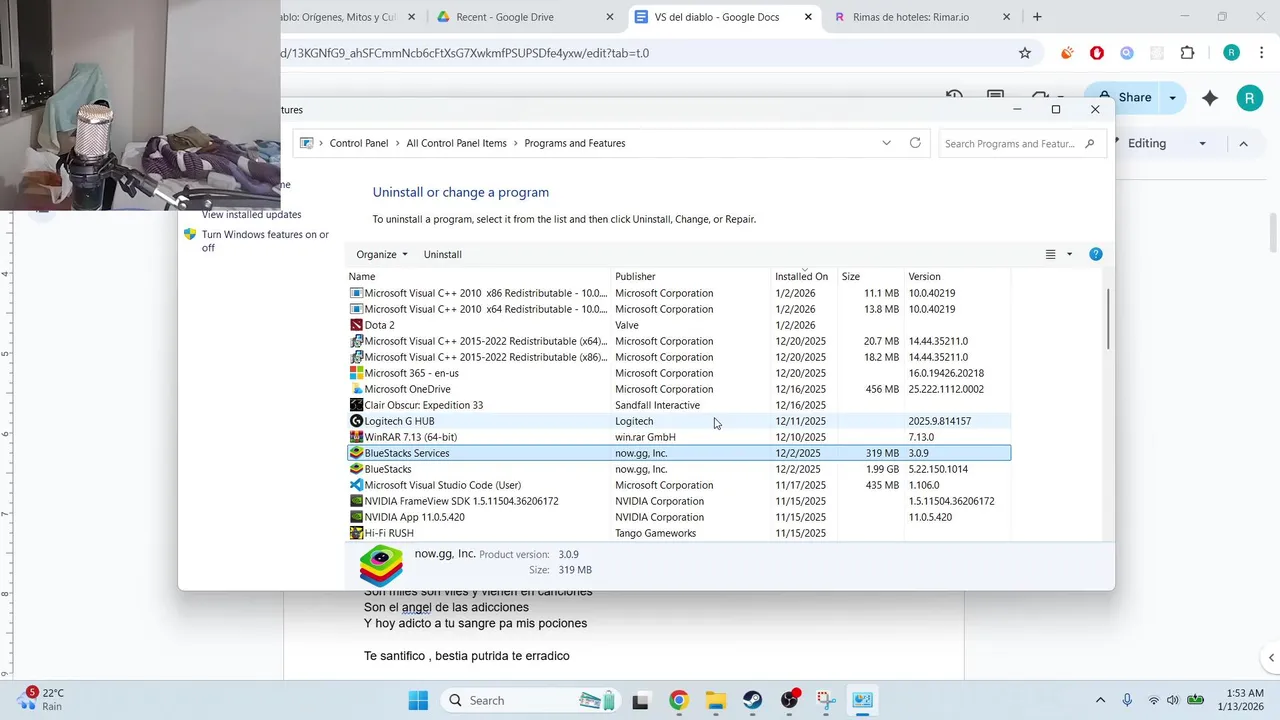This screenshot has width=1280, height=720.
Task: Click Control Panel in the breadcrumb path
Action: [x=359, y=143]
